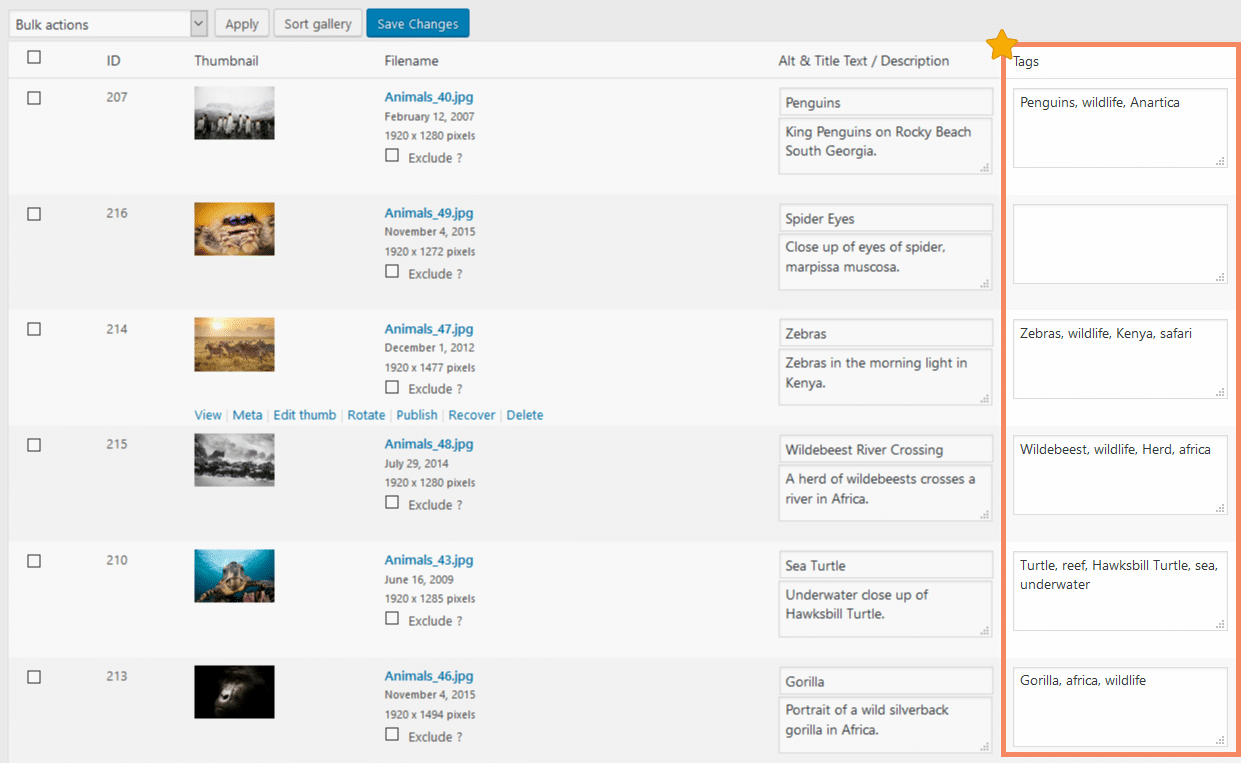Click the Save Changes button

[x=418, y=24]
